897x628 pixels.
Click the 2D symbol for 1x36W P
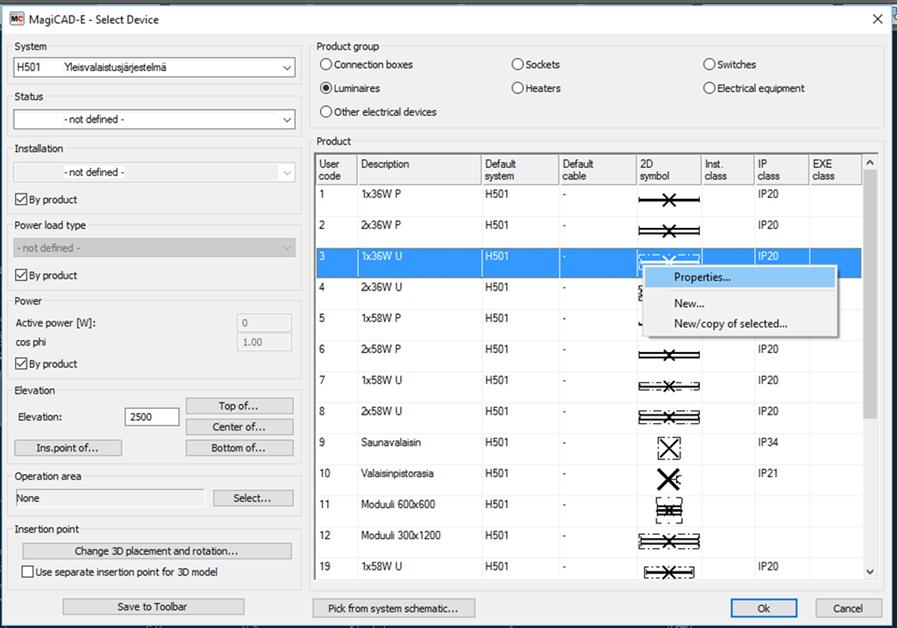coord(669,200)
